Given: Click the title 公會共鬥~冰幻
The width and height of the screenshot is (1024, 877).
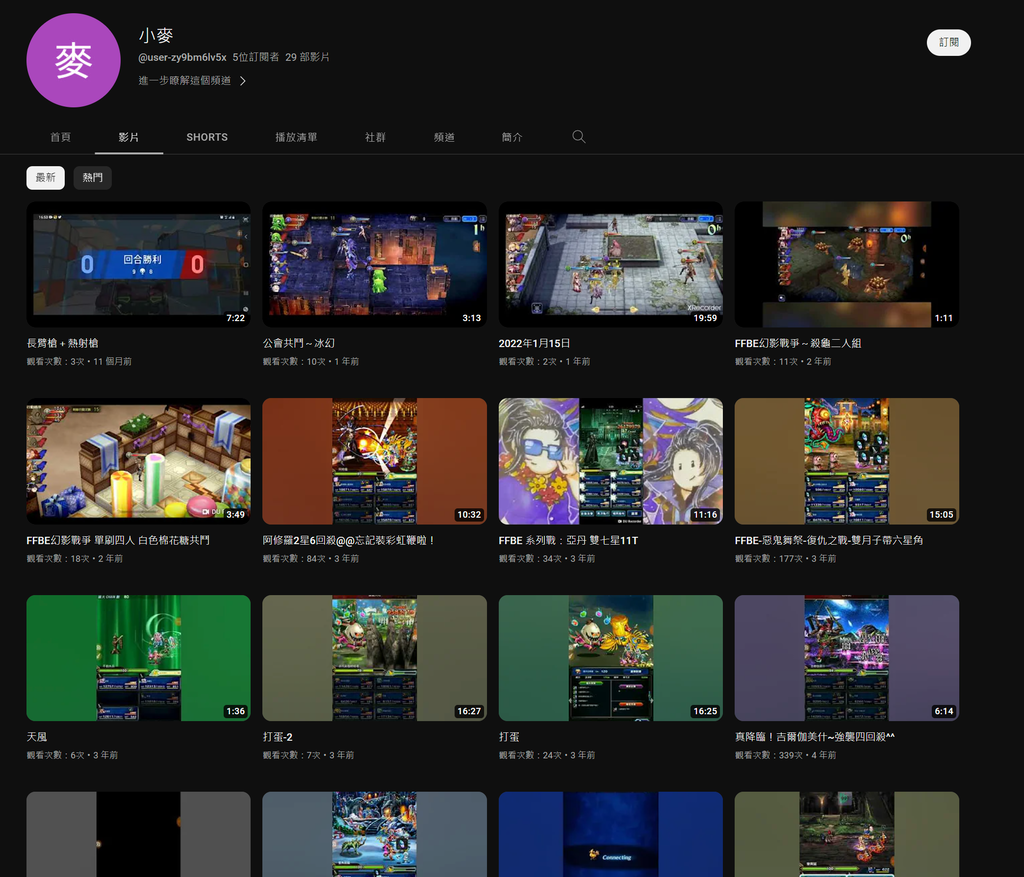Looking at the screenshot, I should (298, 343).
